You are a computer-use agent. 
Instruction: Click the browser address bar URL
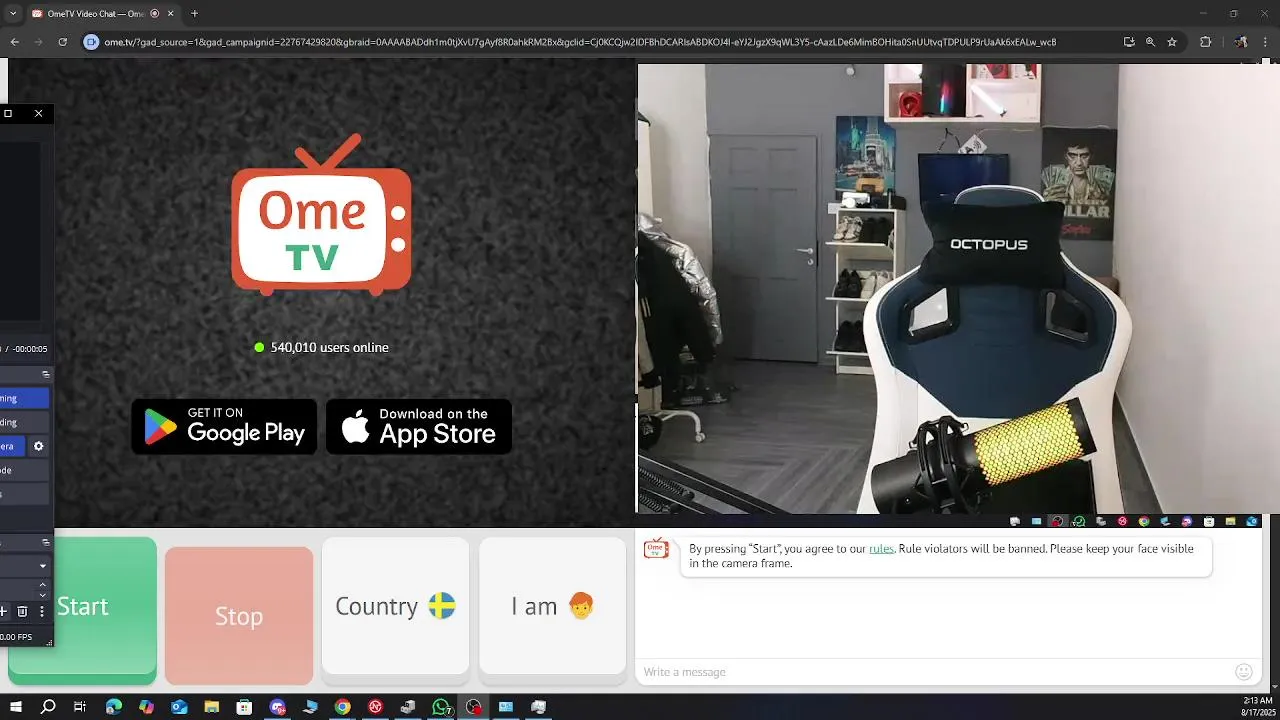coord(580,42)
